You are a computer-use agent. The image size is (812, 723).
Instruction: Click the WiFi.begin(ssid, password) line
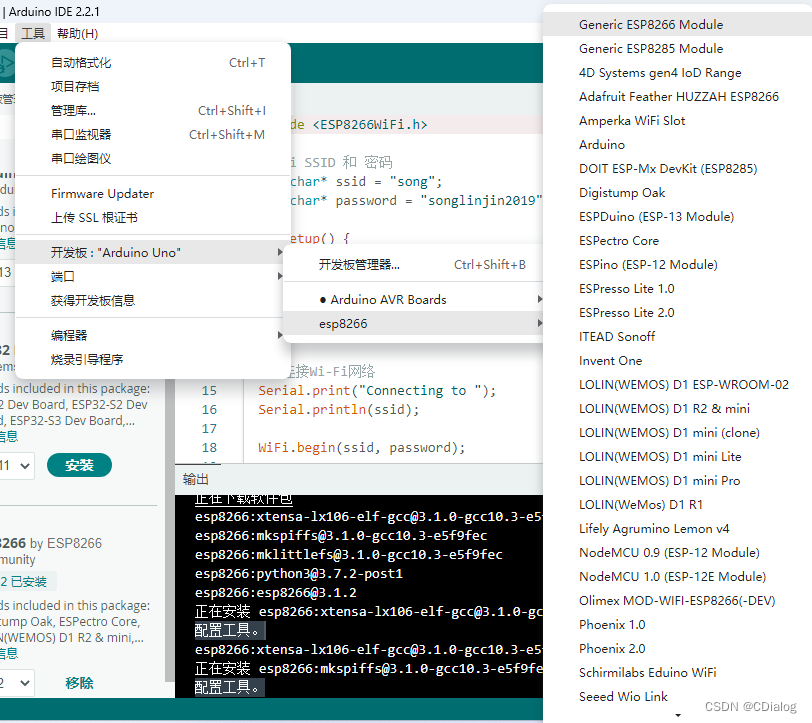361,447
